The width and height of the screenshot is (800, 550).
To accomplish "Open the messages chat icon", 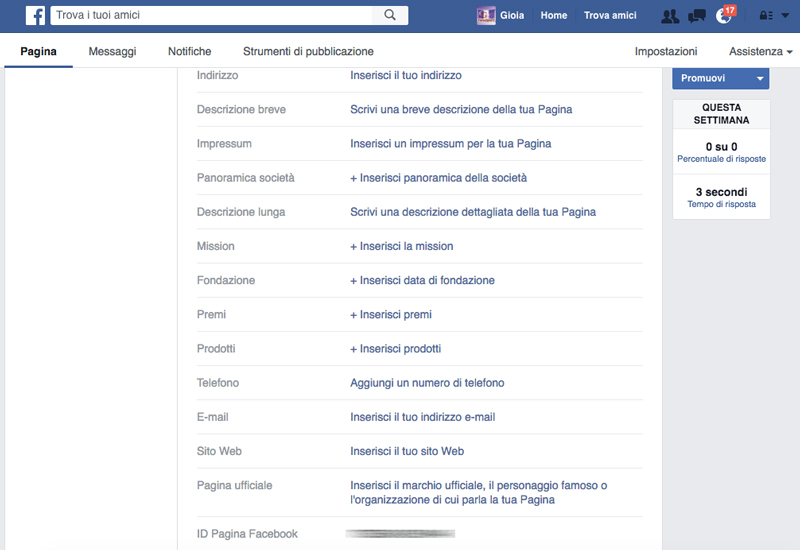I will coord(697,16).
